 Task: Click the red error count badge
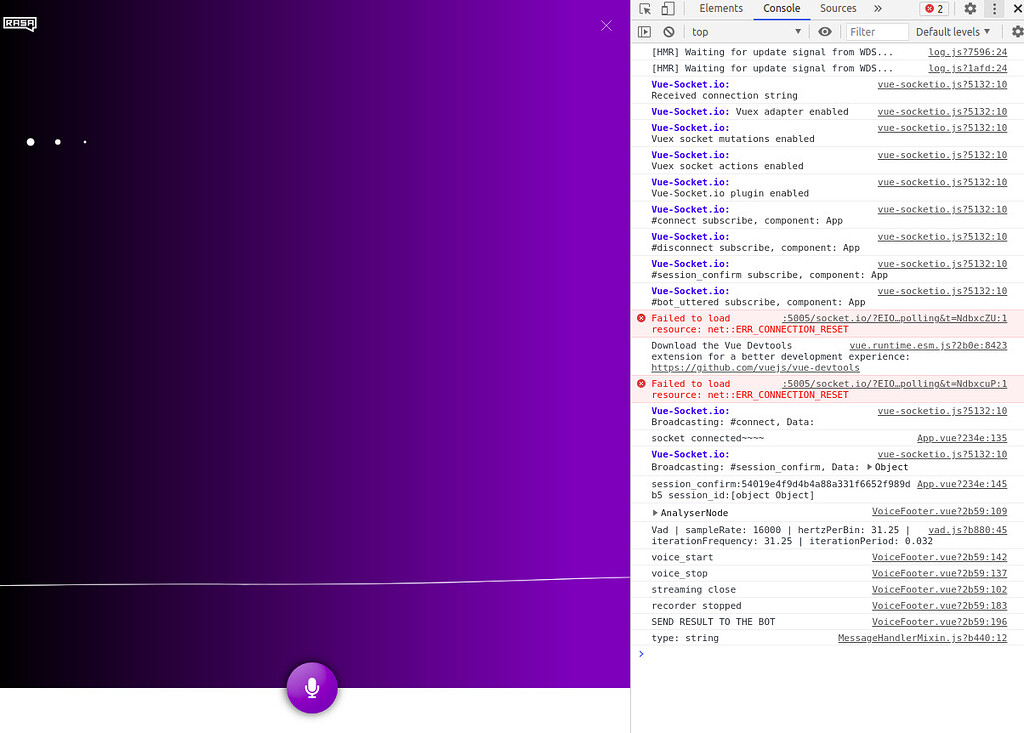tap(934, 8)
